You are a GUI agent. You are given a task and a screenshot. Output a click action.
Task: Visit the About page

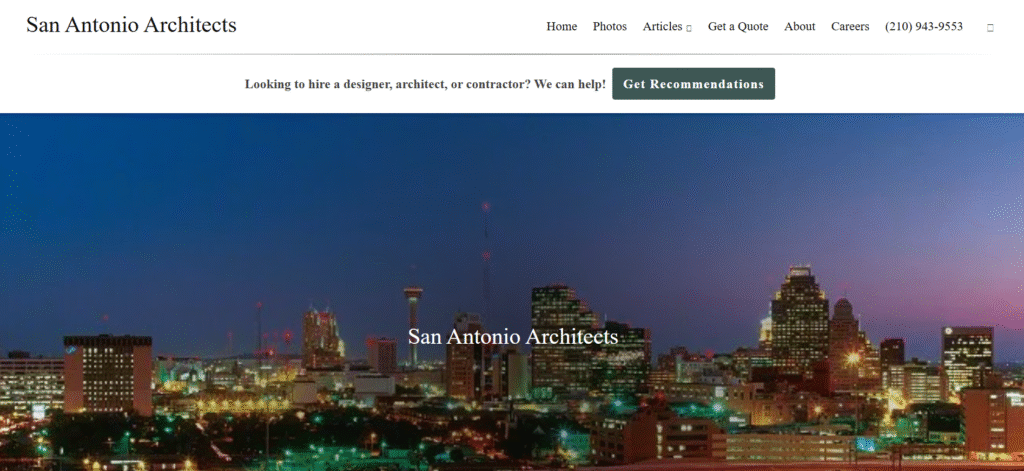click(x=799, y=27)
